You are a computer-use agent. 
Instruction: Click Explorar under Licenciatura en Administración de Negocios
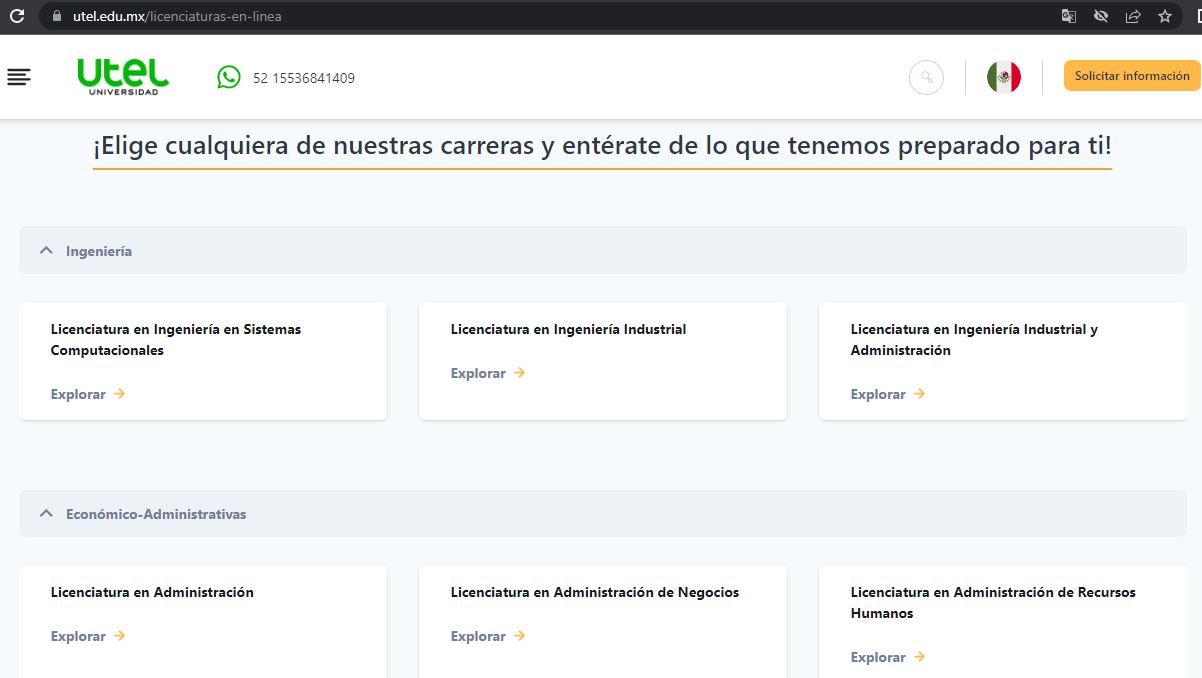(488, 636)
